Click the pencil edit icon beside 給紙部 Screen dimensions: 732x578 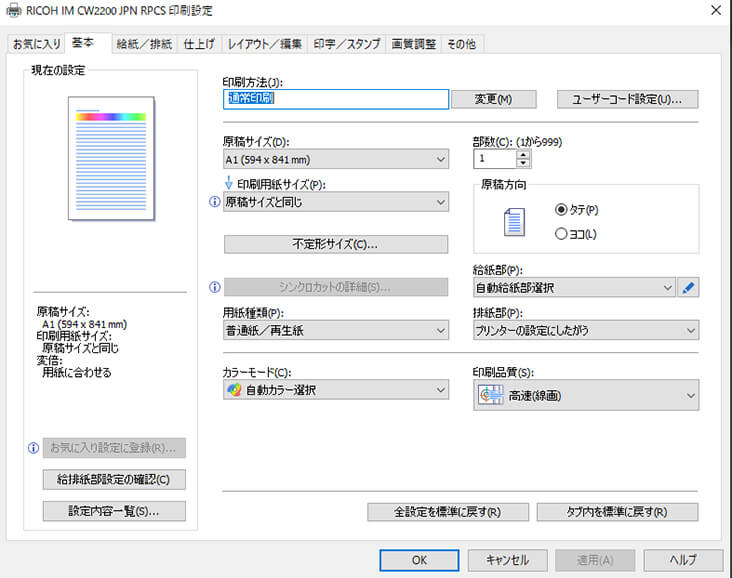[689, 288]
